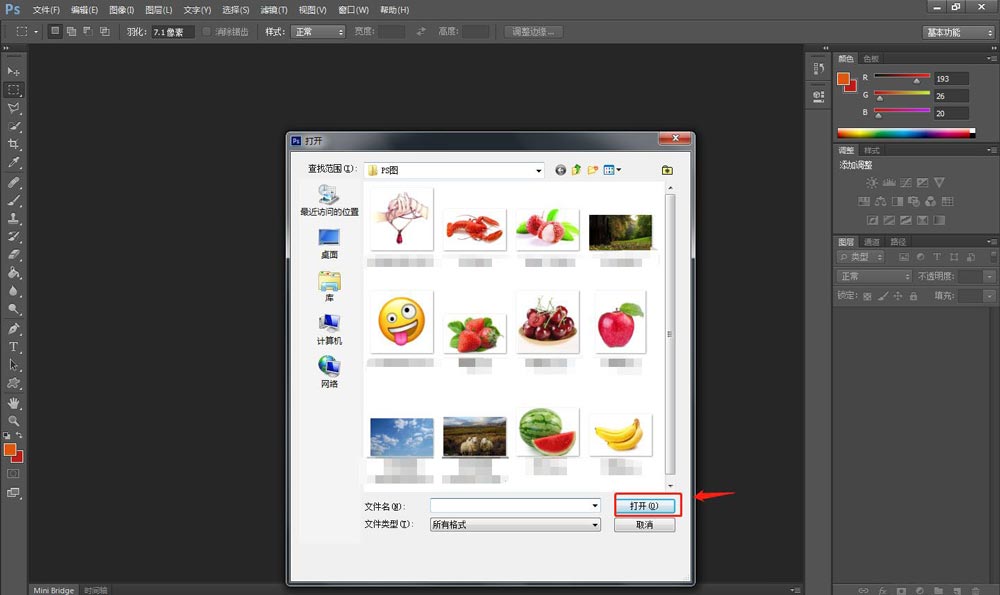Select the Crop tool
Image resolution: width=1000 pixels, height=595 pixels.
pyautogui.click(x=13, y=143)
